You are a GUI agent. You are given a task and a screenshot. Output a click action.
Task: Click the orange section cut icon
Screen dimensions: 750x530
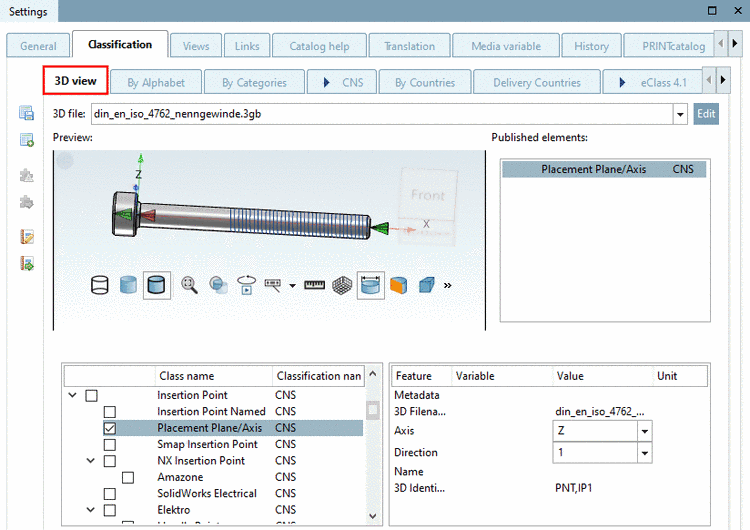tap(398, 285)
